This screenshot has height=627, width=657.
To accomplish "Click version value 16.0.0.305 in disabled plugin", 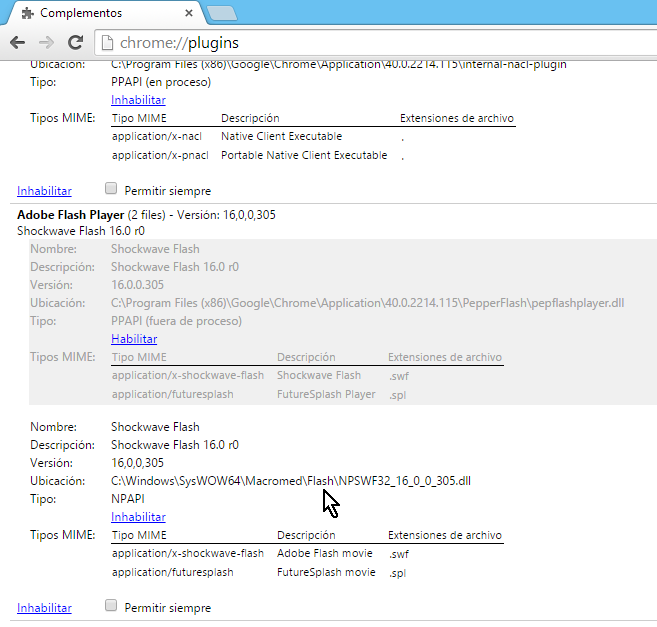I will [137, 285].
